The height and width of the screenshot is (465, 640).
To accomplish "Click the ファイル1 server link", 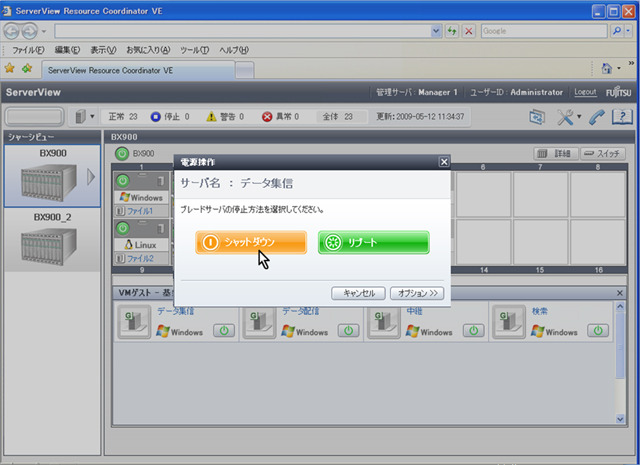I will coord(140,211).
